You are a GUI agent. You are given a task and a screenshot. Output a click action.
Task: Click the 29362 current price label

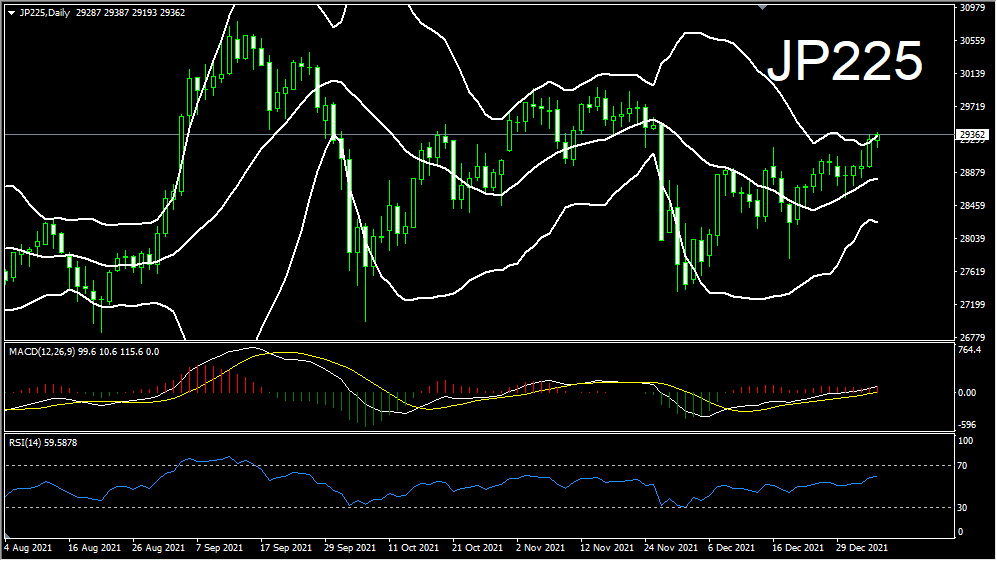point(972,134)
